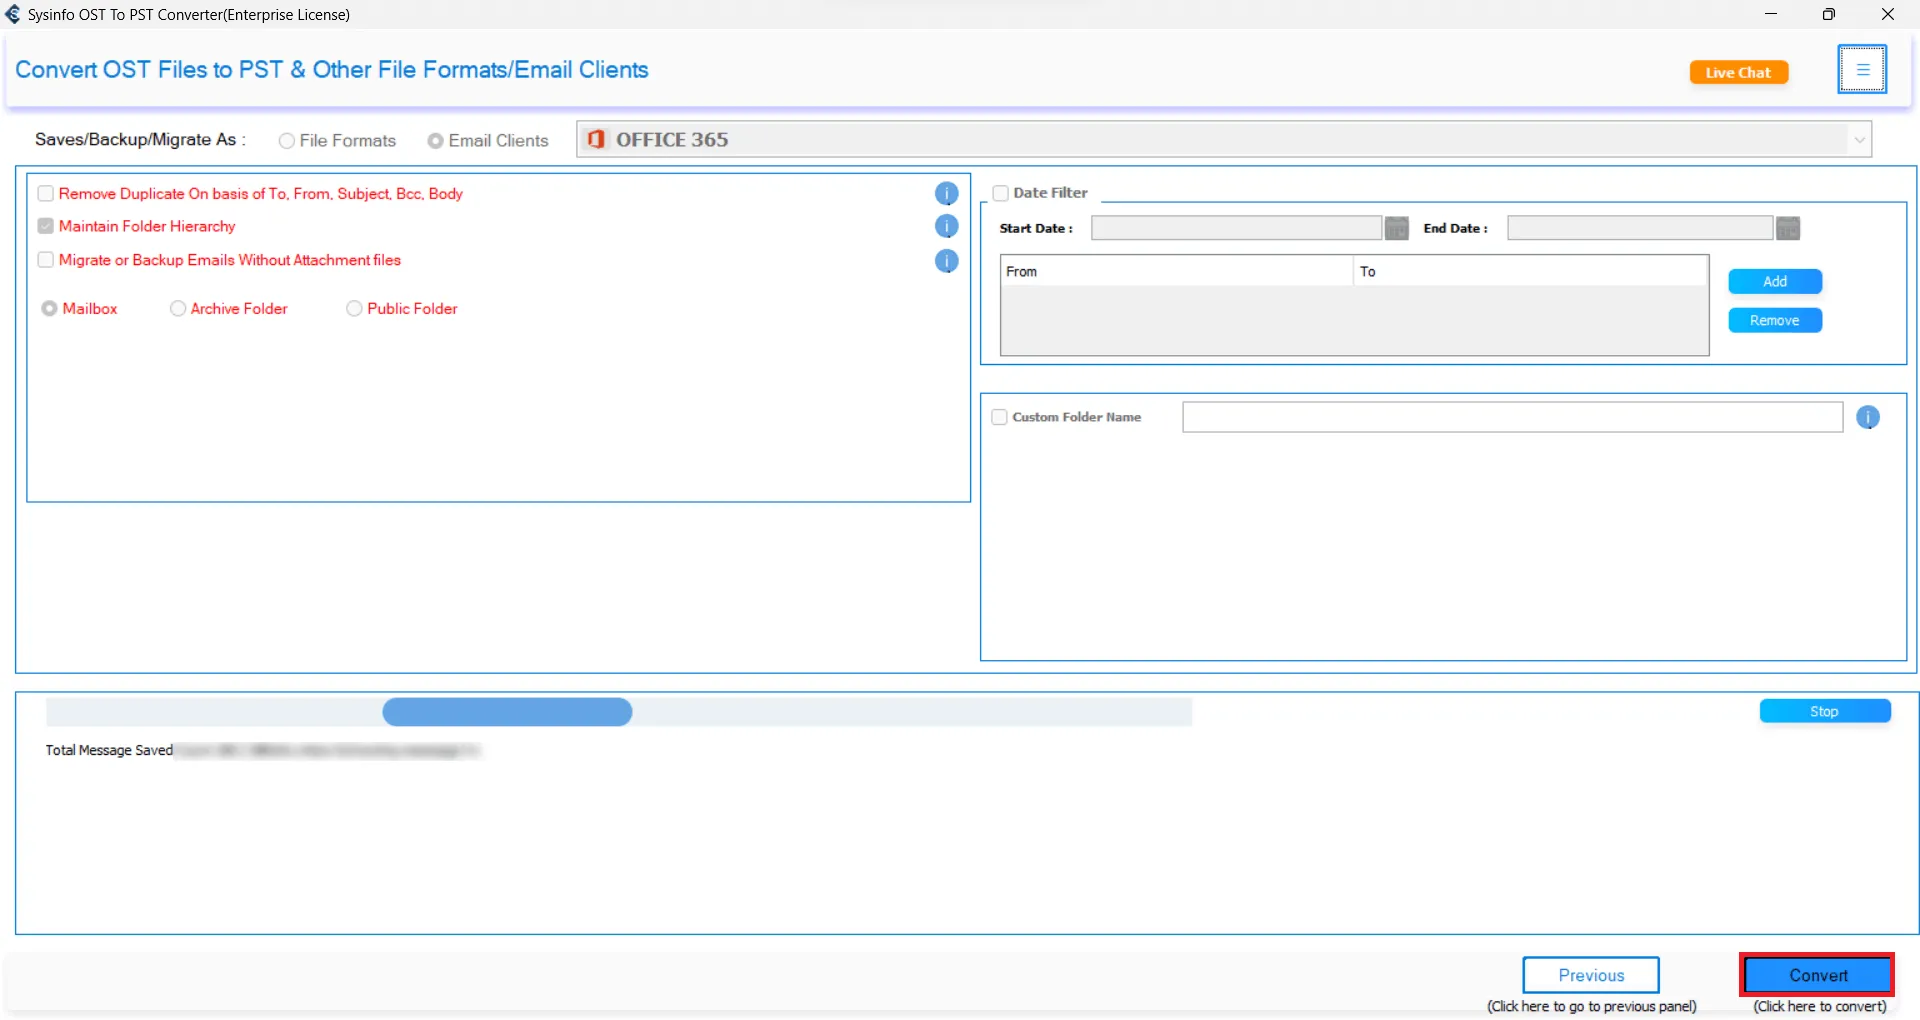Click the Start Date input field
Viewport: 1920px width, 1020px height.
coord(1235,229)
